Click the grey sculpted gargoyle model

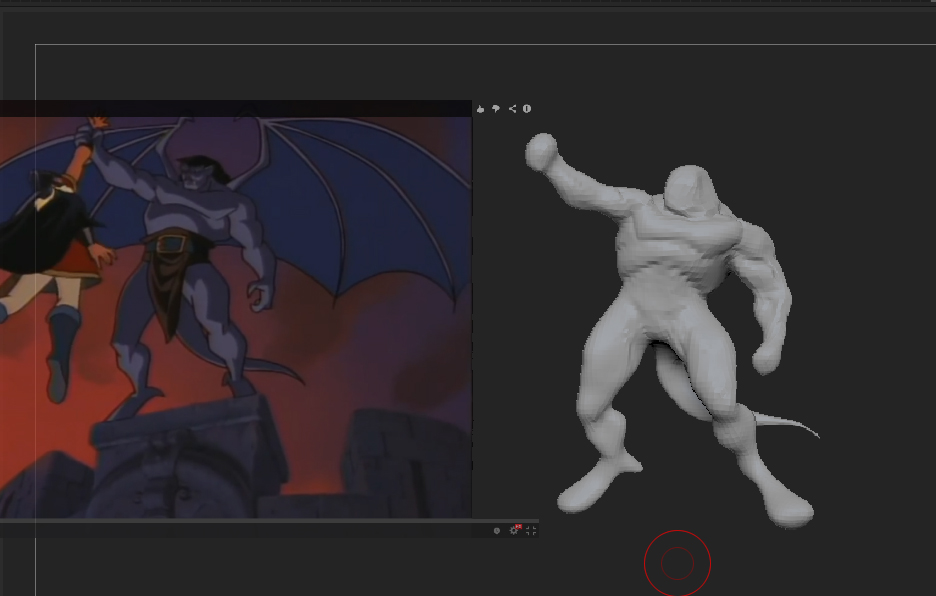pyautogui.click(x=672, y=330)
